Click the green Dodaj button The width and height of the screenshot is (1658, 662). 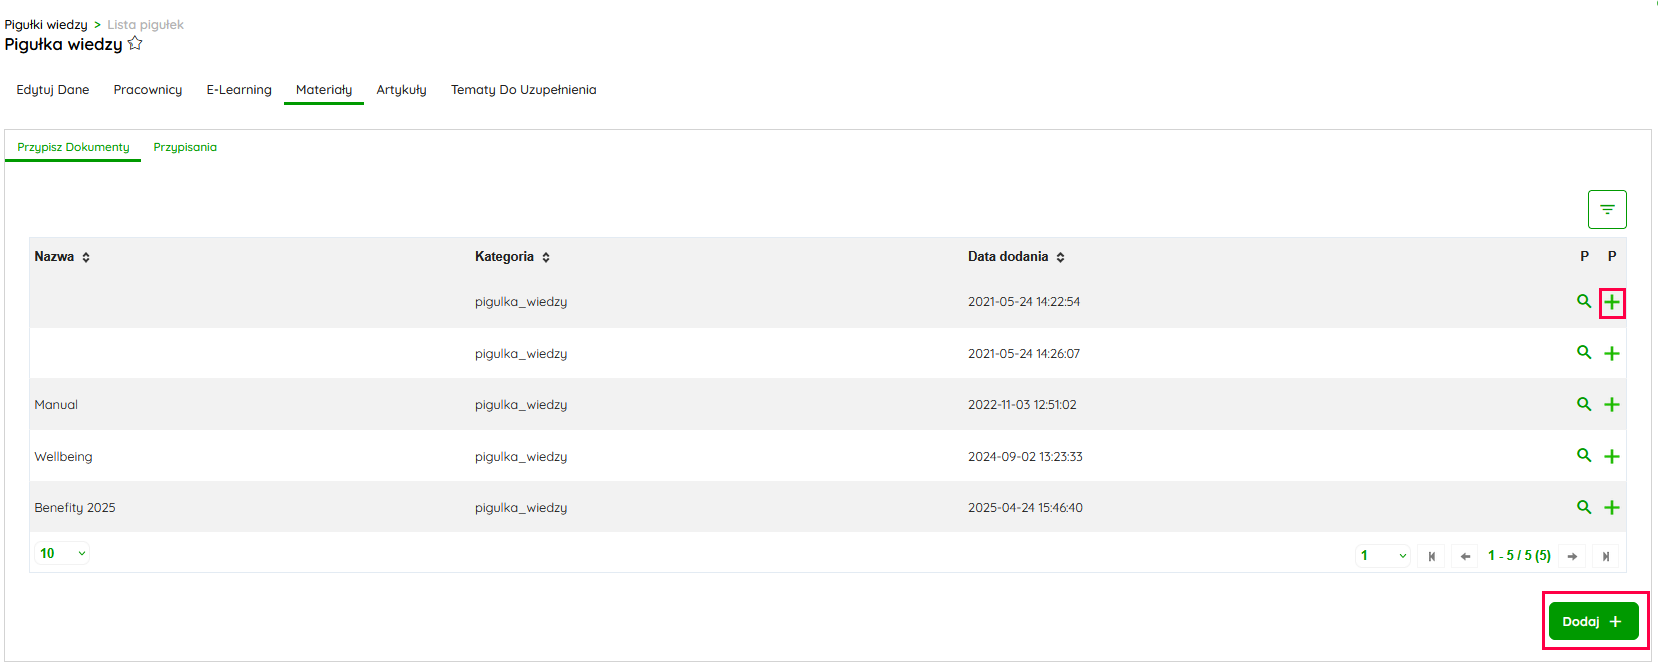tap(1593, 621)
